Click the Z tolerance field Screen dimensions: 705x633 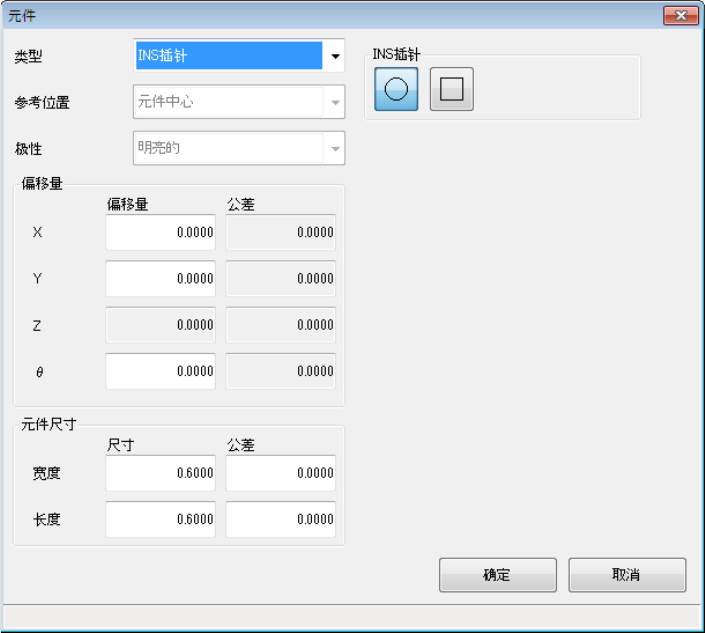[x=281, y=325]
